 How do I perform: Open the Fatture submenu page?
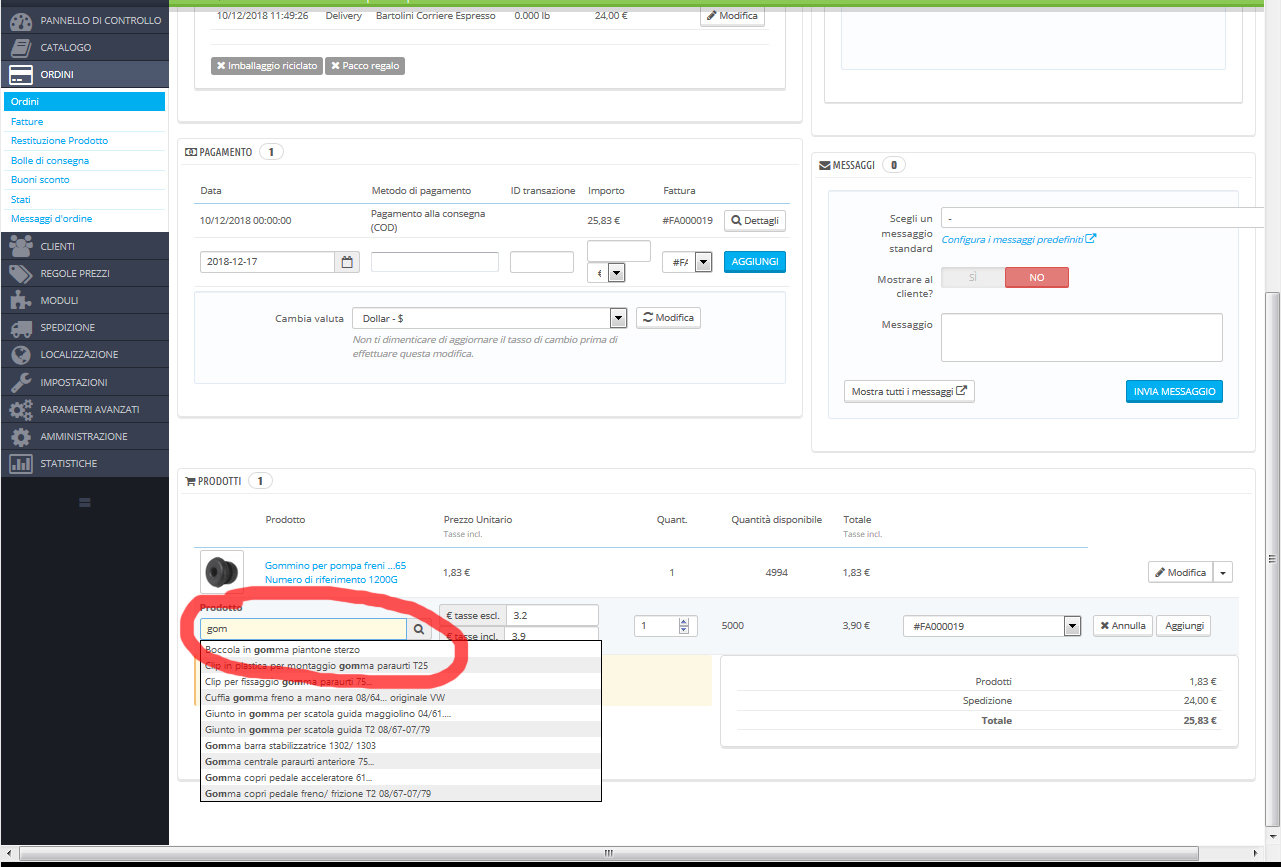tap(84, 121)
